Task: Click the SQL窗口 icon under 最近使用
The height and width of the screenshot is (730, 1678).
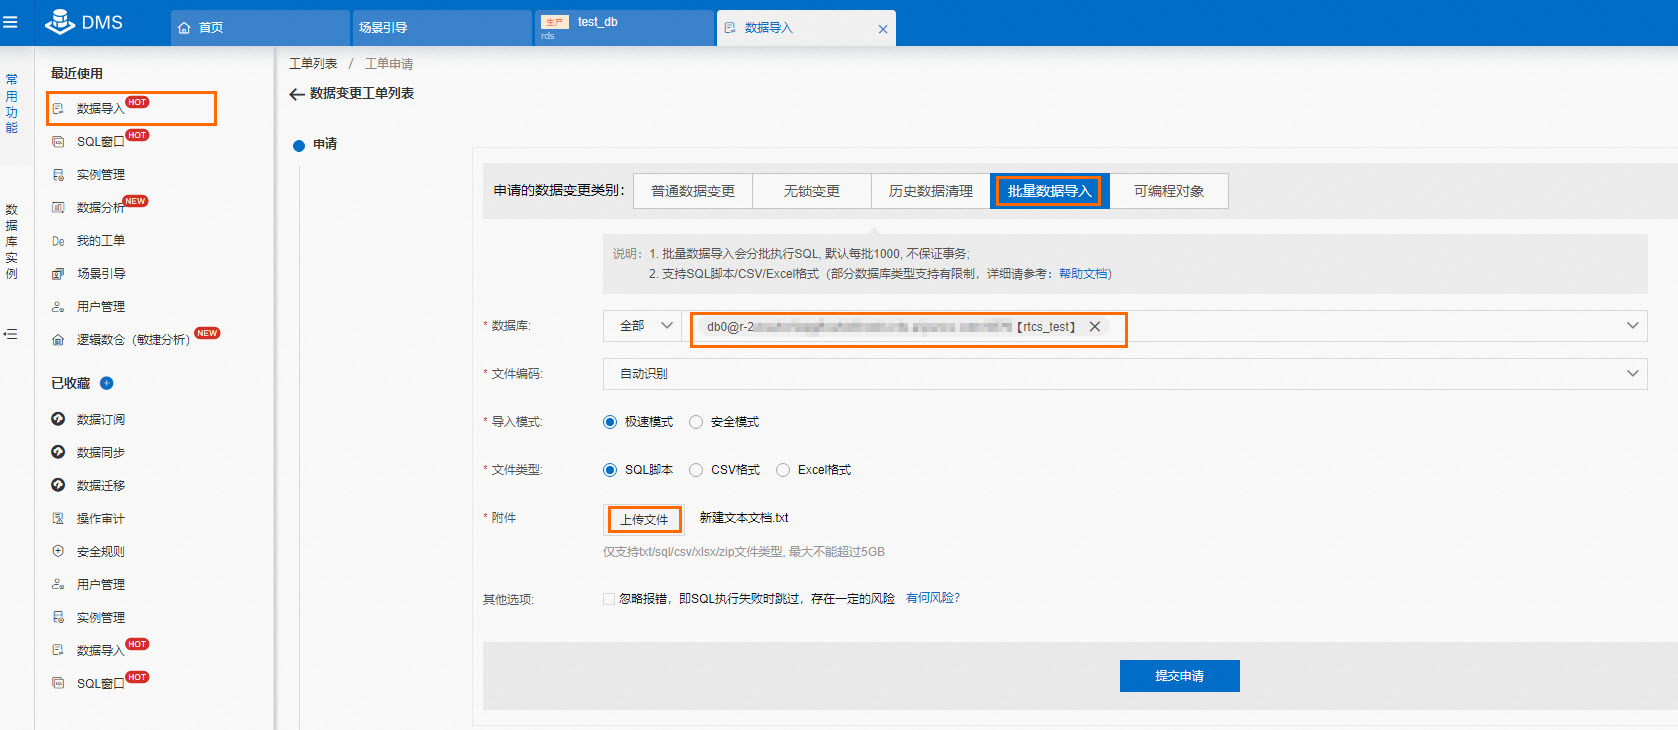Action: (58, 142)
